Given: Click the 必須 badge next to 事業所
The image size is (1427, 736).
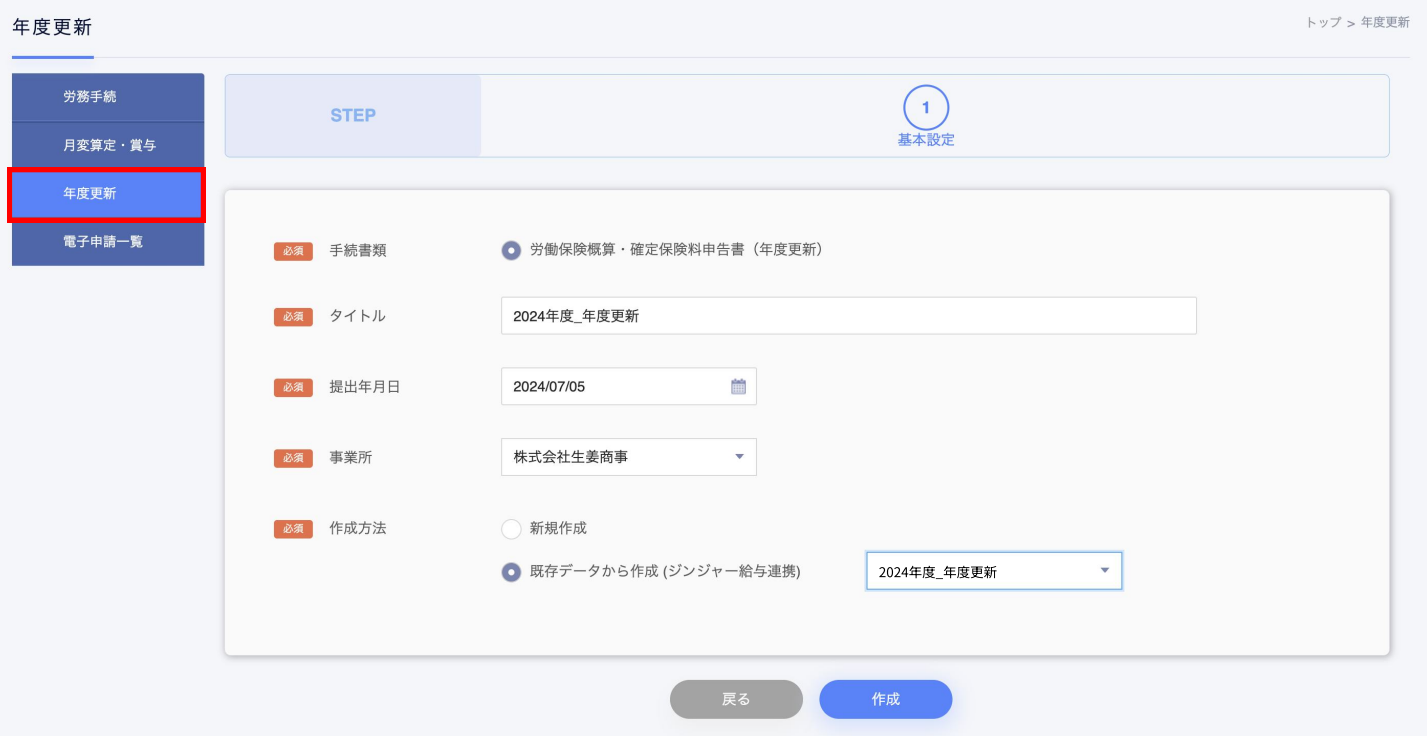Looking at the screenshot, I should click(x=293, y=458).
